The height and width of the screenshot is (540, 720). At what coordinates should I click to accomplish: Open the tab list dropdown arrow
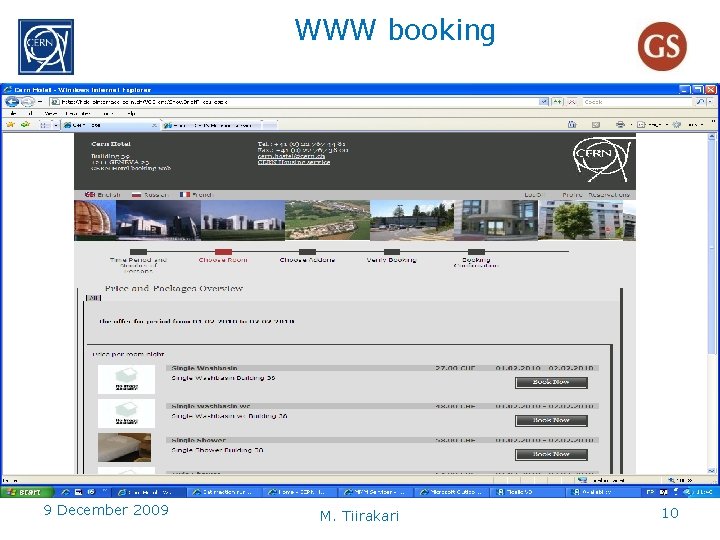pos(56,124)
